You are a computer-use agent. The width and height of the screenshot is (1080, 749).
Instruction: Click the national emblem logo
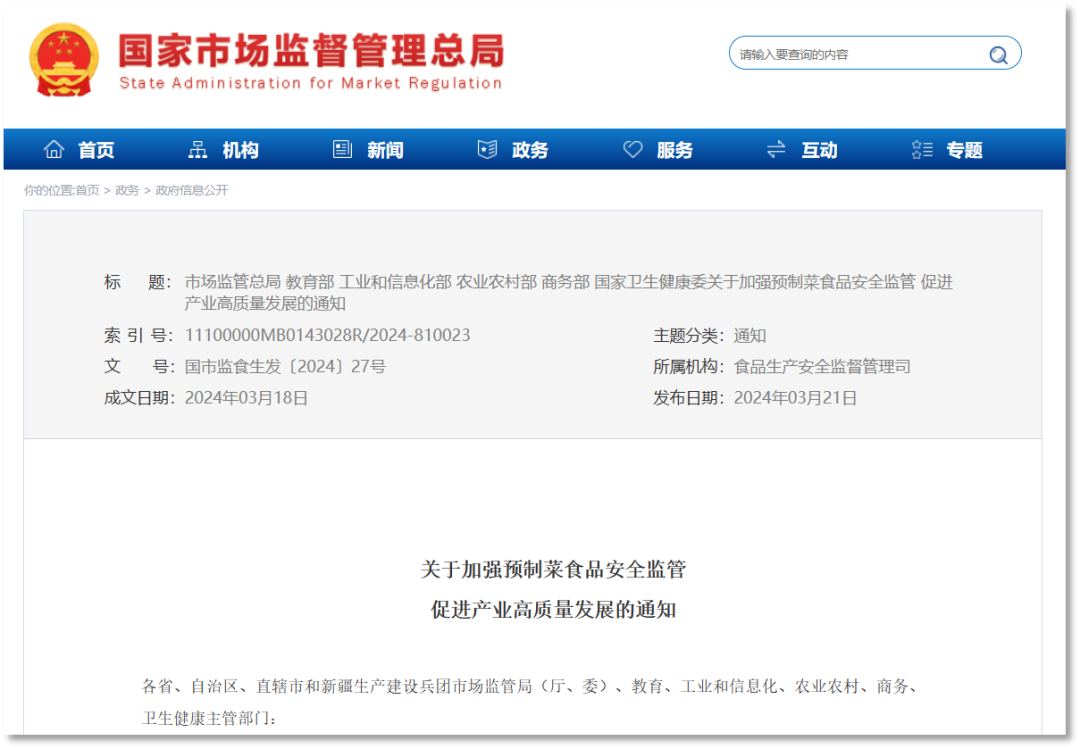coord(63,59)
